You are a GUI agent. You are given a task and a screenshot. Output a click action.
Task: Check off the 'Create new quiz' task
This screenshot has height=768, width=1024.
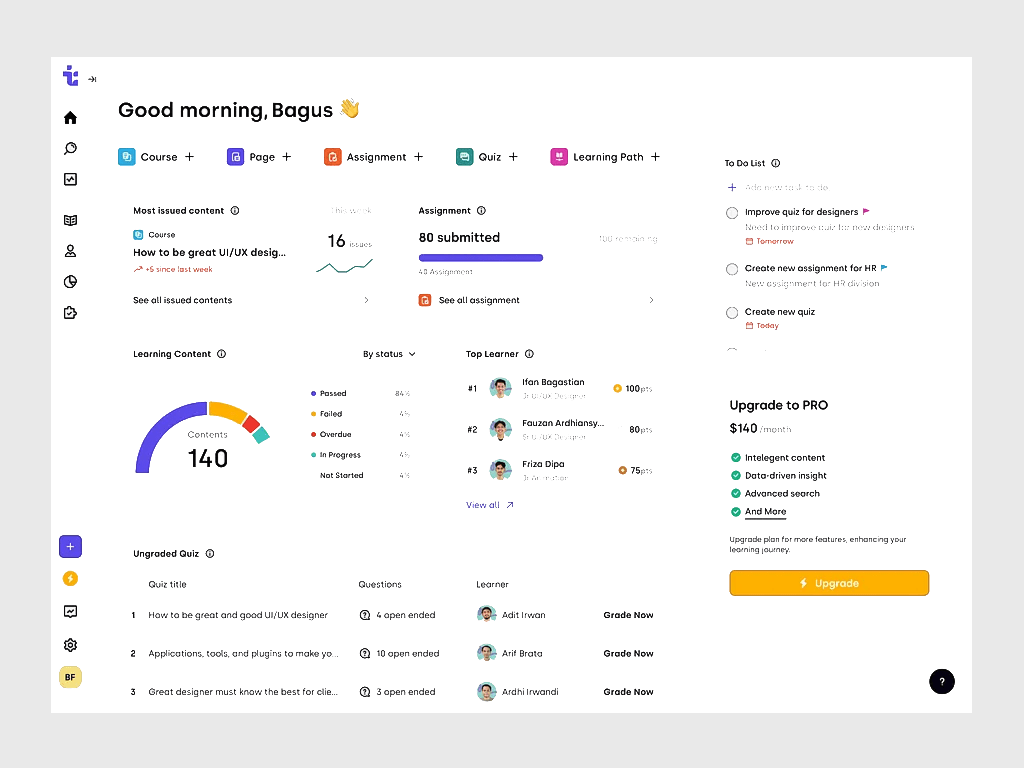pyautogui.click(x=731, y=312)
